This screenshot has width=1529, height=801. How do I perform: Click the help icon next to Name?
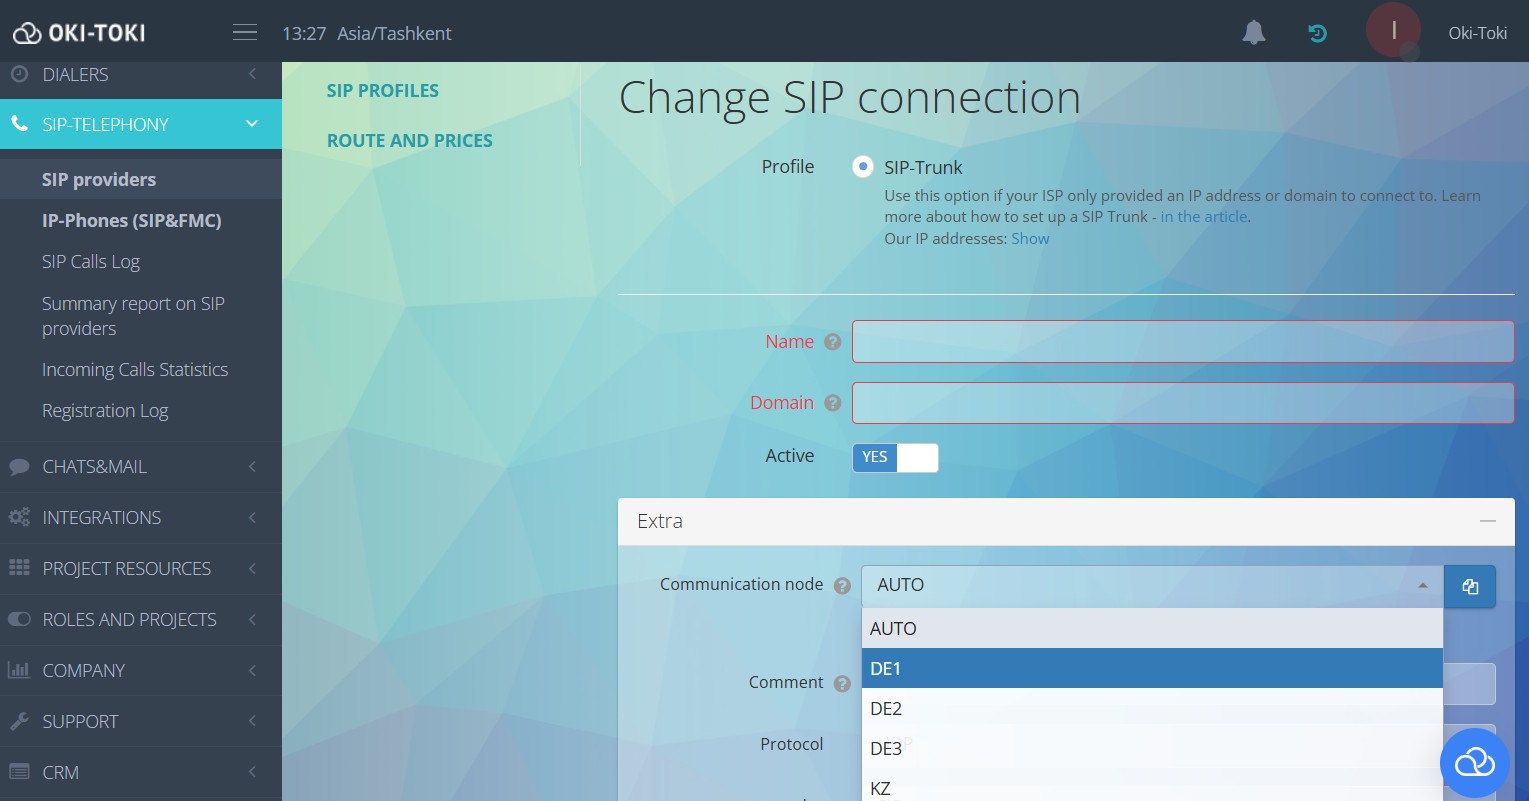832,342
